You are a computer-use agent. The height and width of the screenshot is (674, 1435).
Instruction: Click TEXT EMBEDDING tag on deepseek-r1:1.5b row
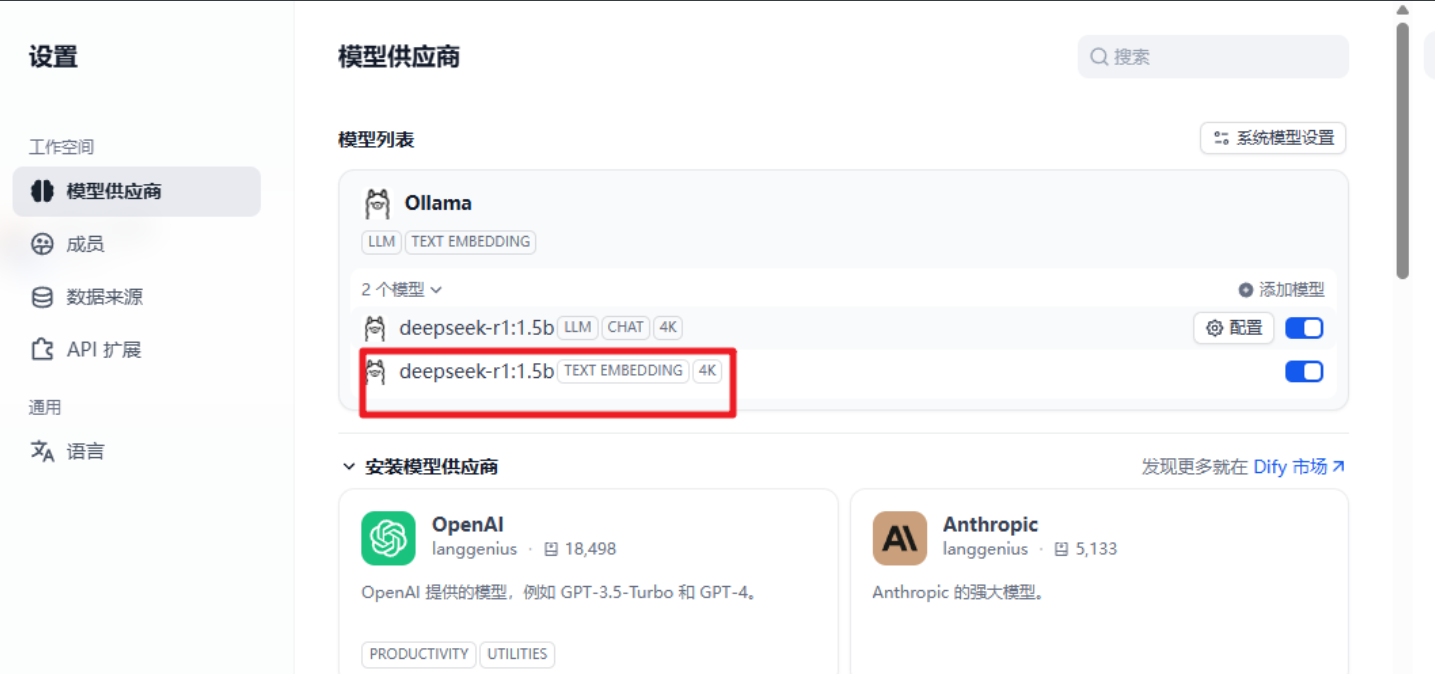click(x=623, y=371)
